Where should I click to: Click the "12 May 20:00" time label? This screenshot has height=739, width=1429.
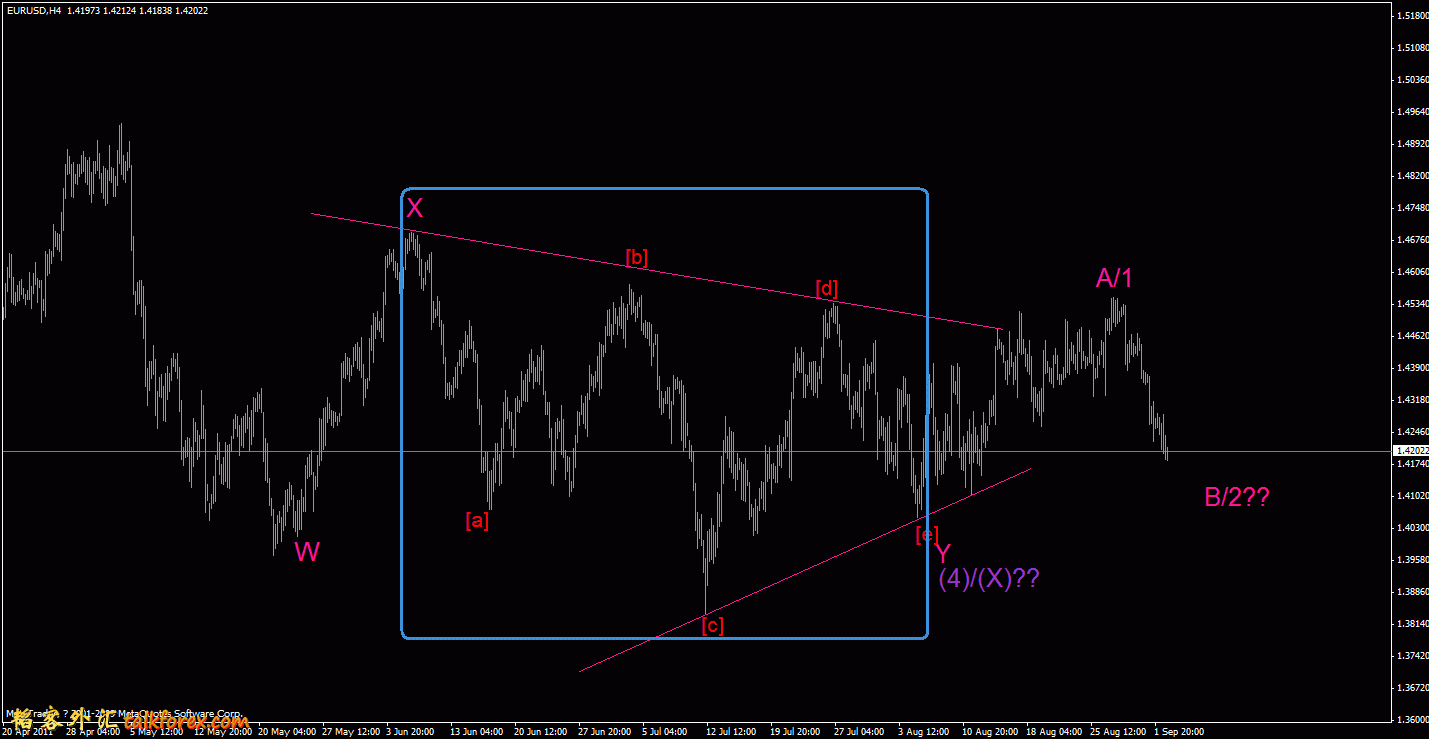click(x=222, y=731)
